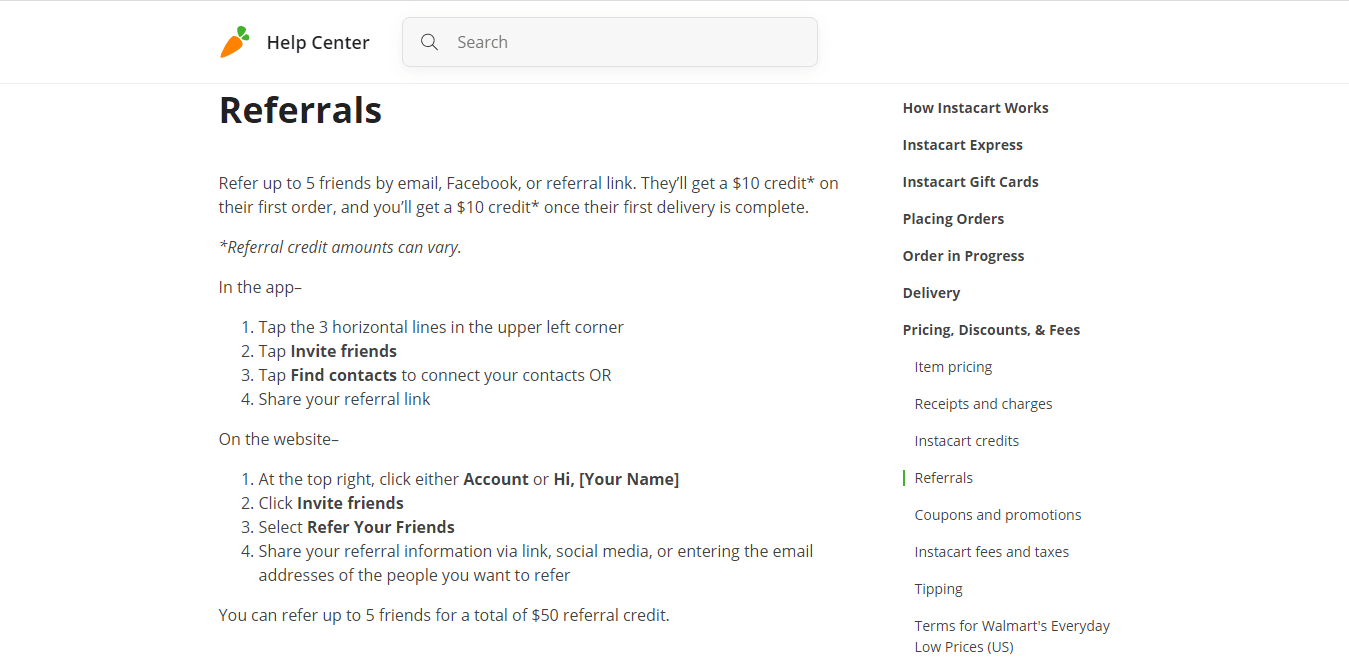
Task: Expand the Instacart Express section
Action: pyautogui.click(x=962, y=145)
